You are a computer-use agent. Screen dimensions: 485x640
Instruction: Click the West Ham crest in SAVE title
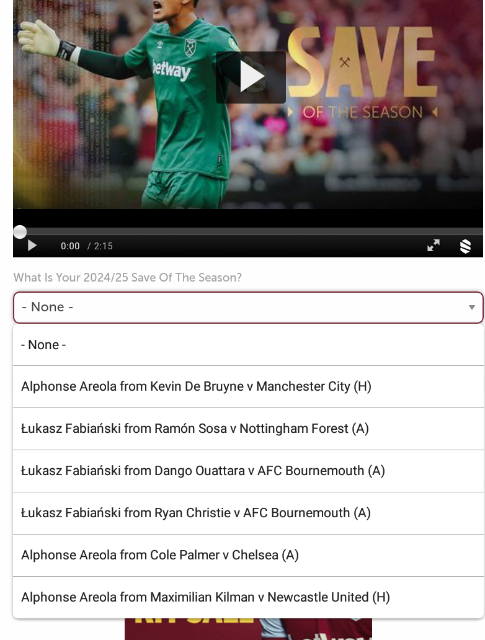pos(345,62)
